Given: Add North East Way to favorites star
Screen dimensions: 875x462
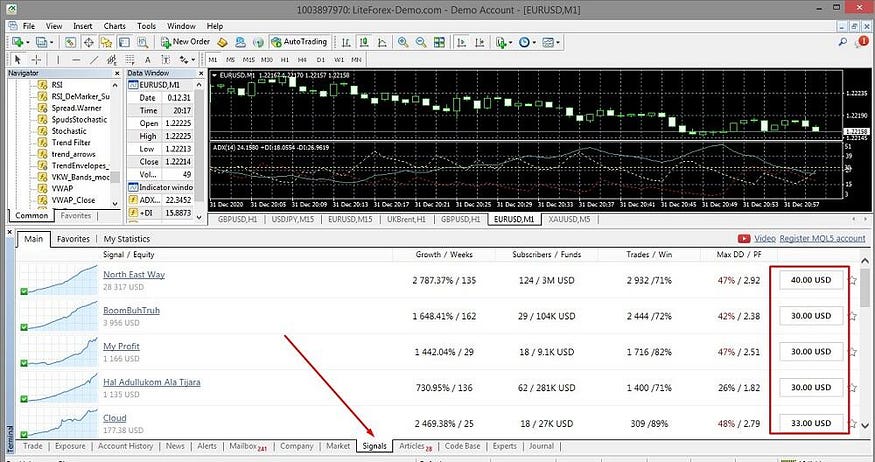Looking at the screenshot, I should point(852,280).
